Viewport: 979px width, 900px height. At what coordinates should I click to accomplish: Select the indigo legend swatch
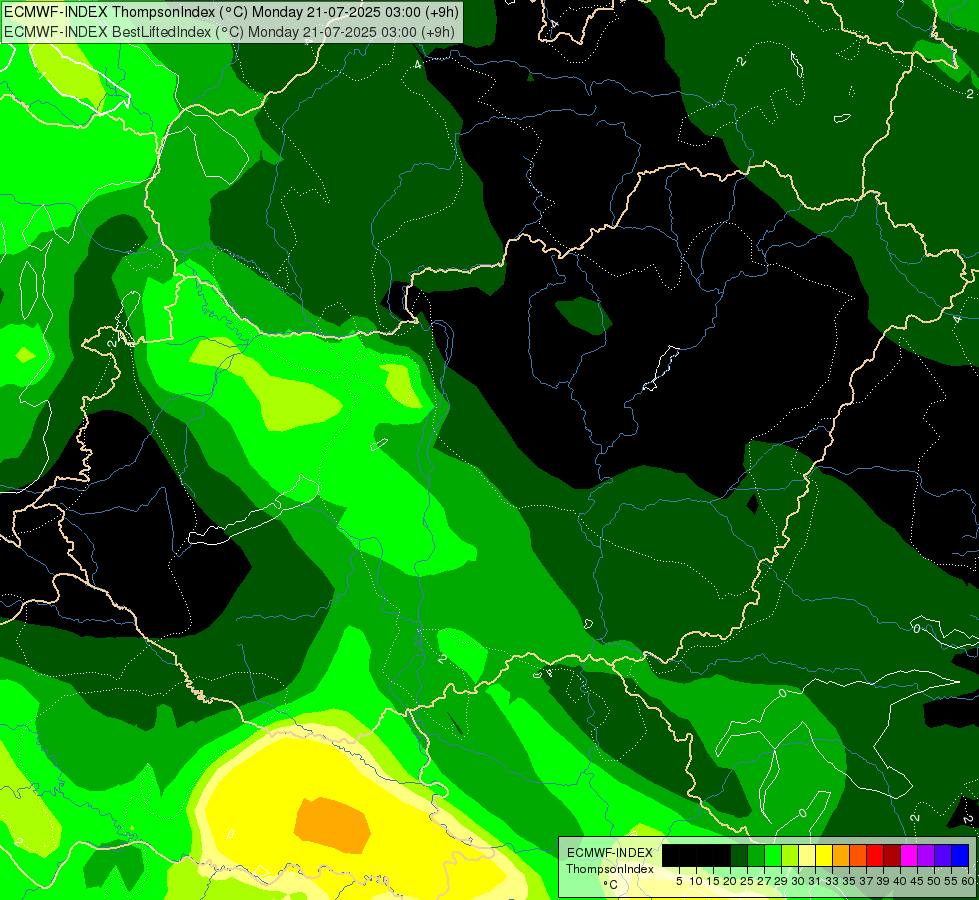[x=943, y=855]
